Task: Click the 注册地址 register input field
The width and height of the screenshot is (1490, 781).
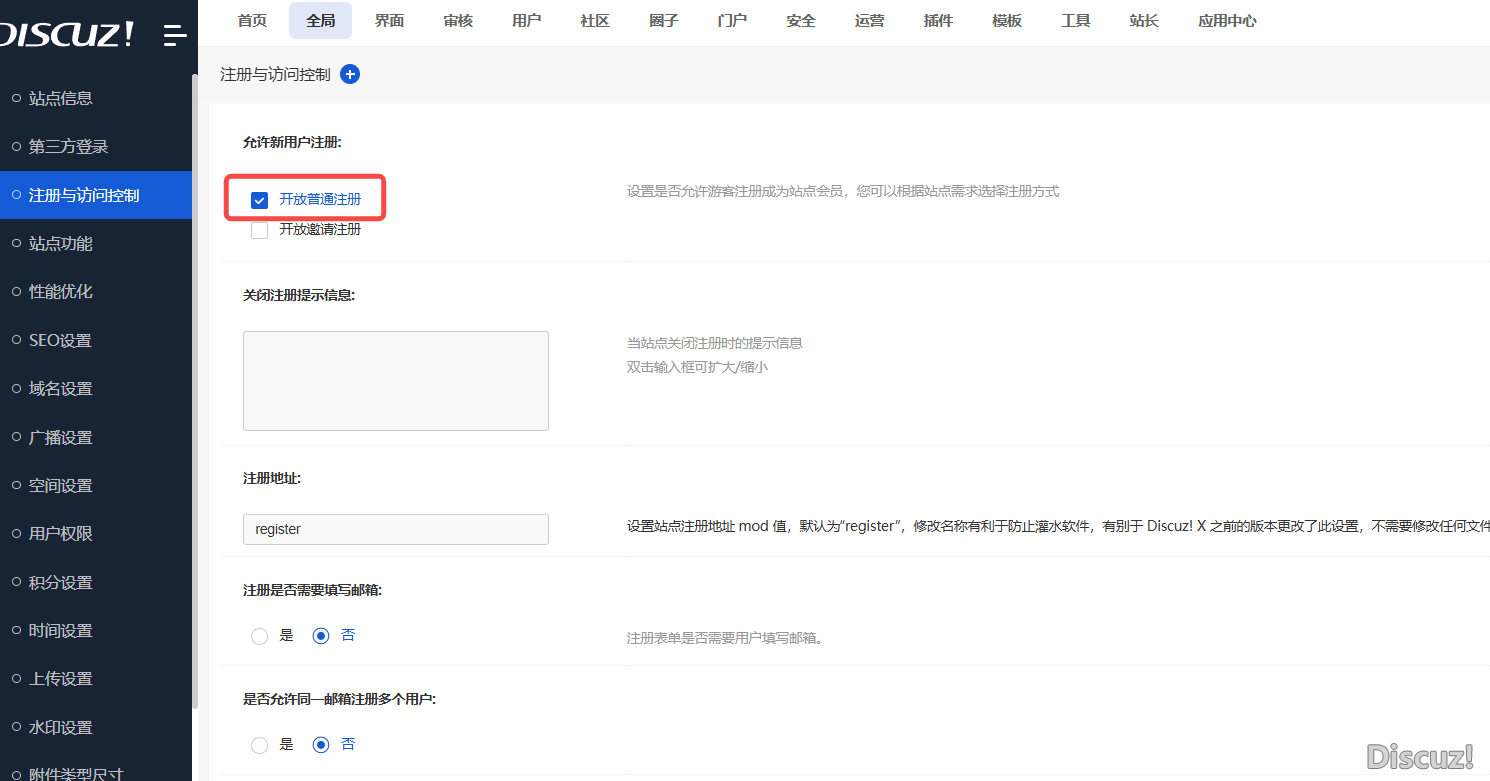Action: (396, 529)
